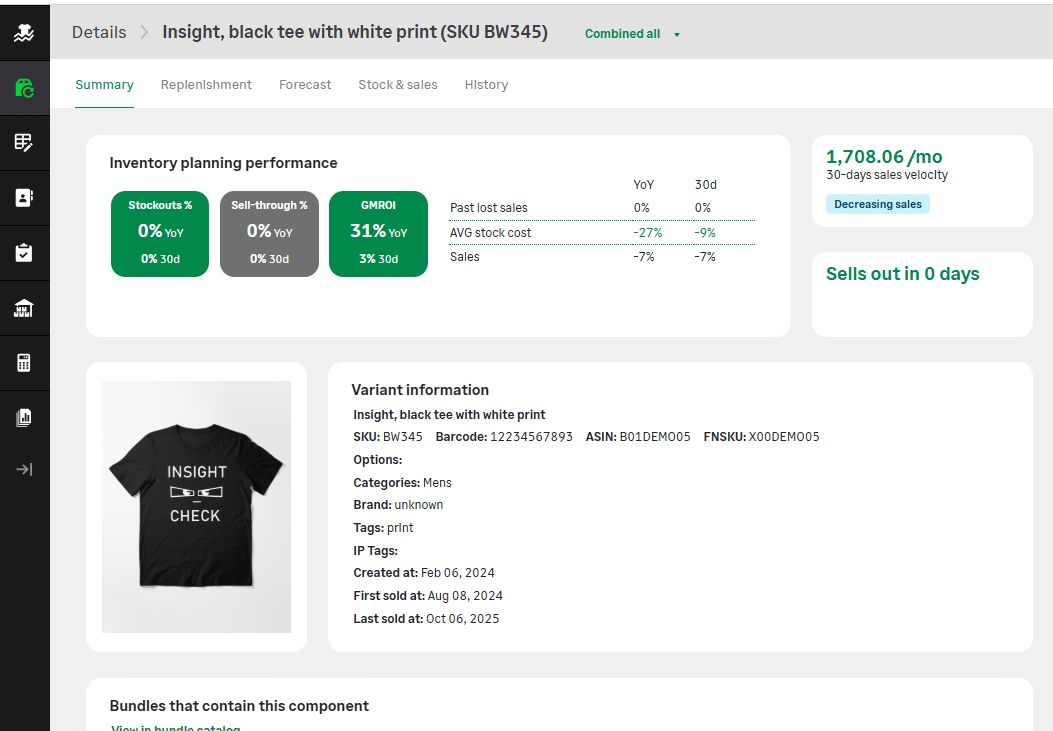Expand the sales channel selector chevron
The height and width of the screenshot is (731, 1053).
pos(676,34)
